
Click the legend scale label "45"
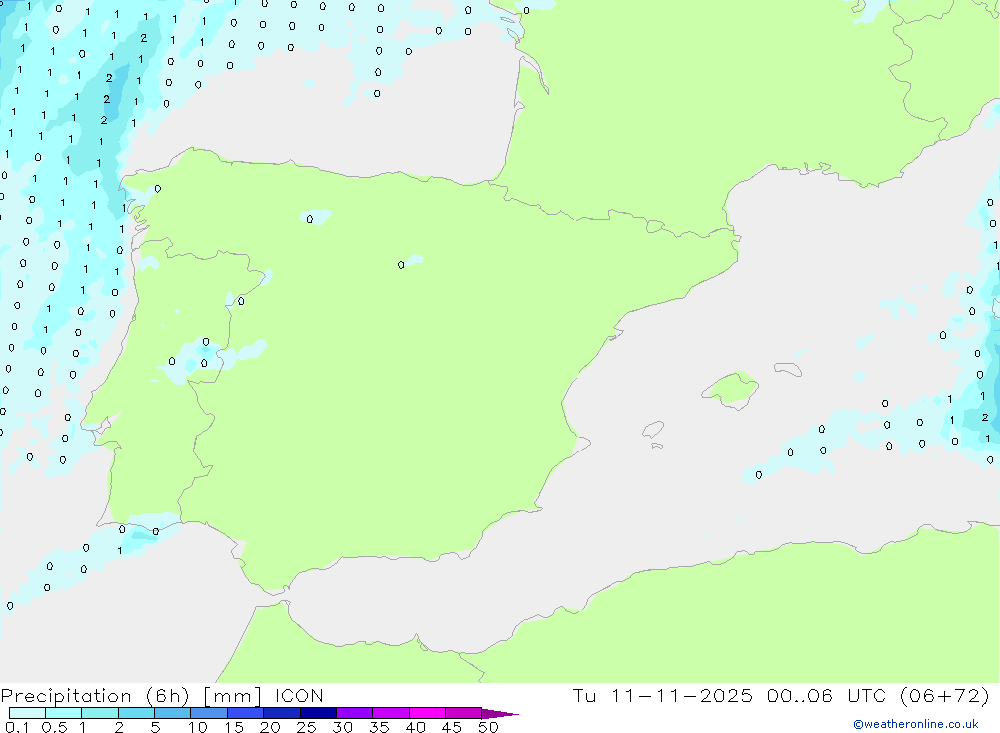tap(452, 727)
